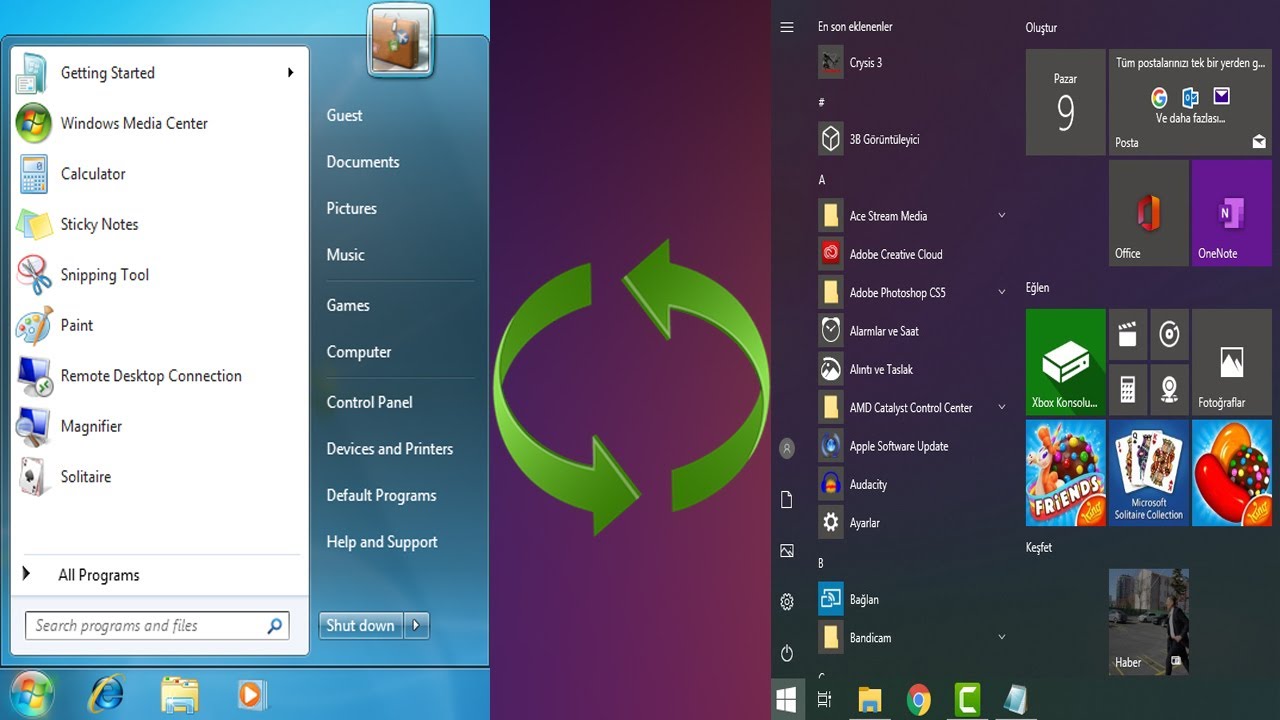The image size is (1280, 720).
Task: Open Windows Media Center in Windows 7 menu
Action: [x=134, y=123]
